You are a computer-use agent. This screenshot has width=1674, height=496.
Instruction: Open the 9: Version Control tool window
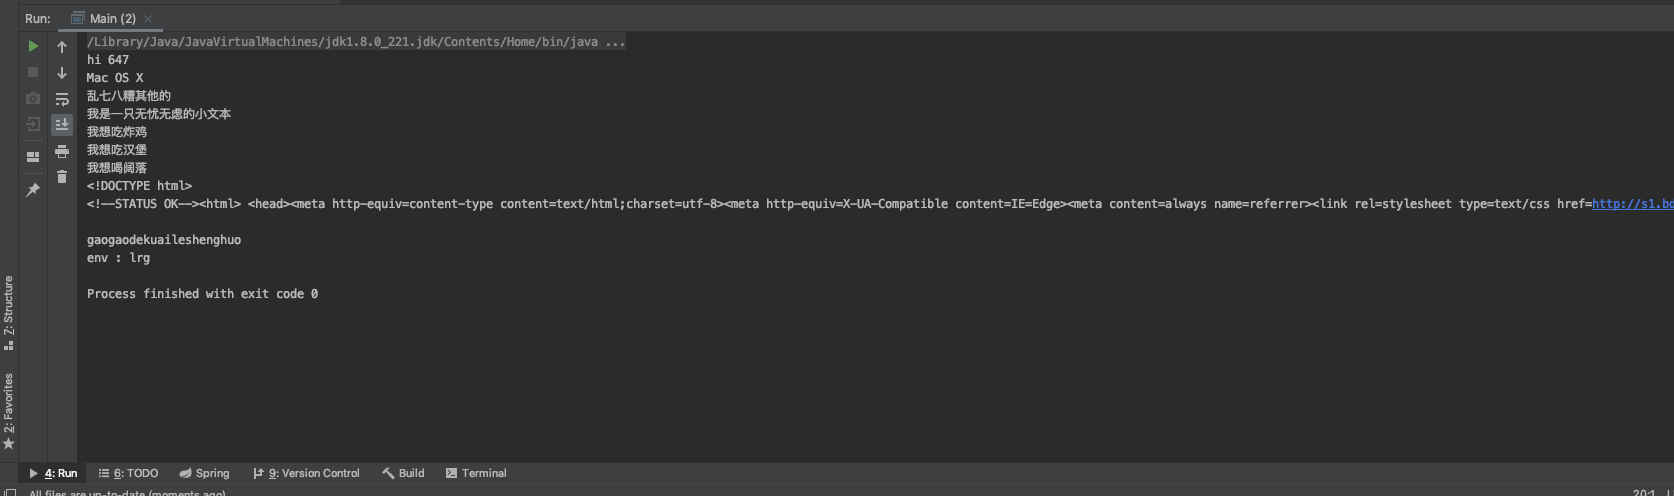click(306, 473)
